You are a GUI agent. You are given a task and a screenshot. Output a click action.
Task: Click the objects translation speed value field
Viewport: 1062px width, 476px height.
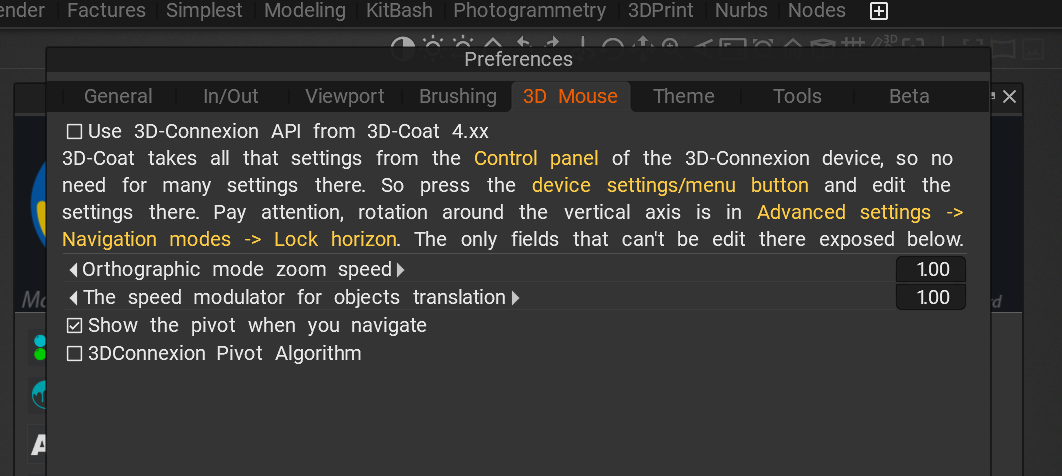[x=931, y=298]
